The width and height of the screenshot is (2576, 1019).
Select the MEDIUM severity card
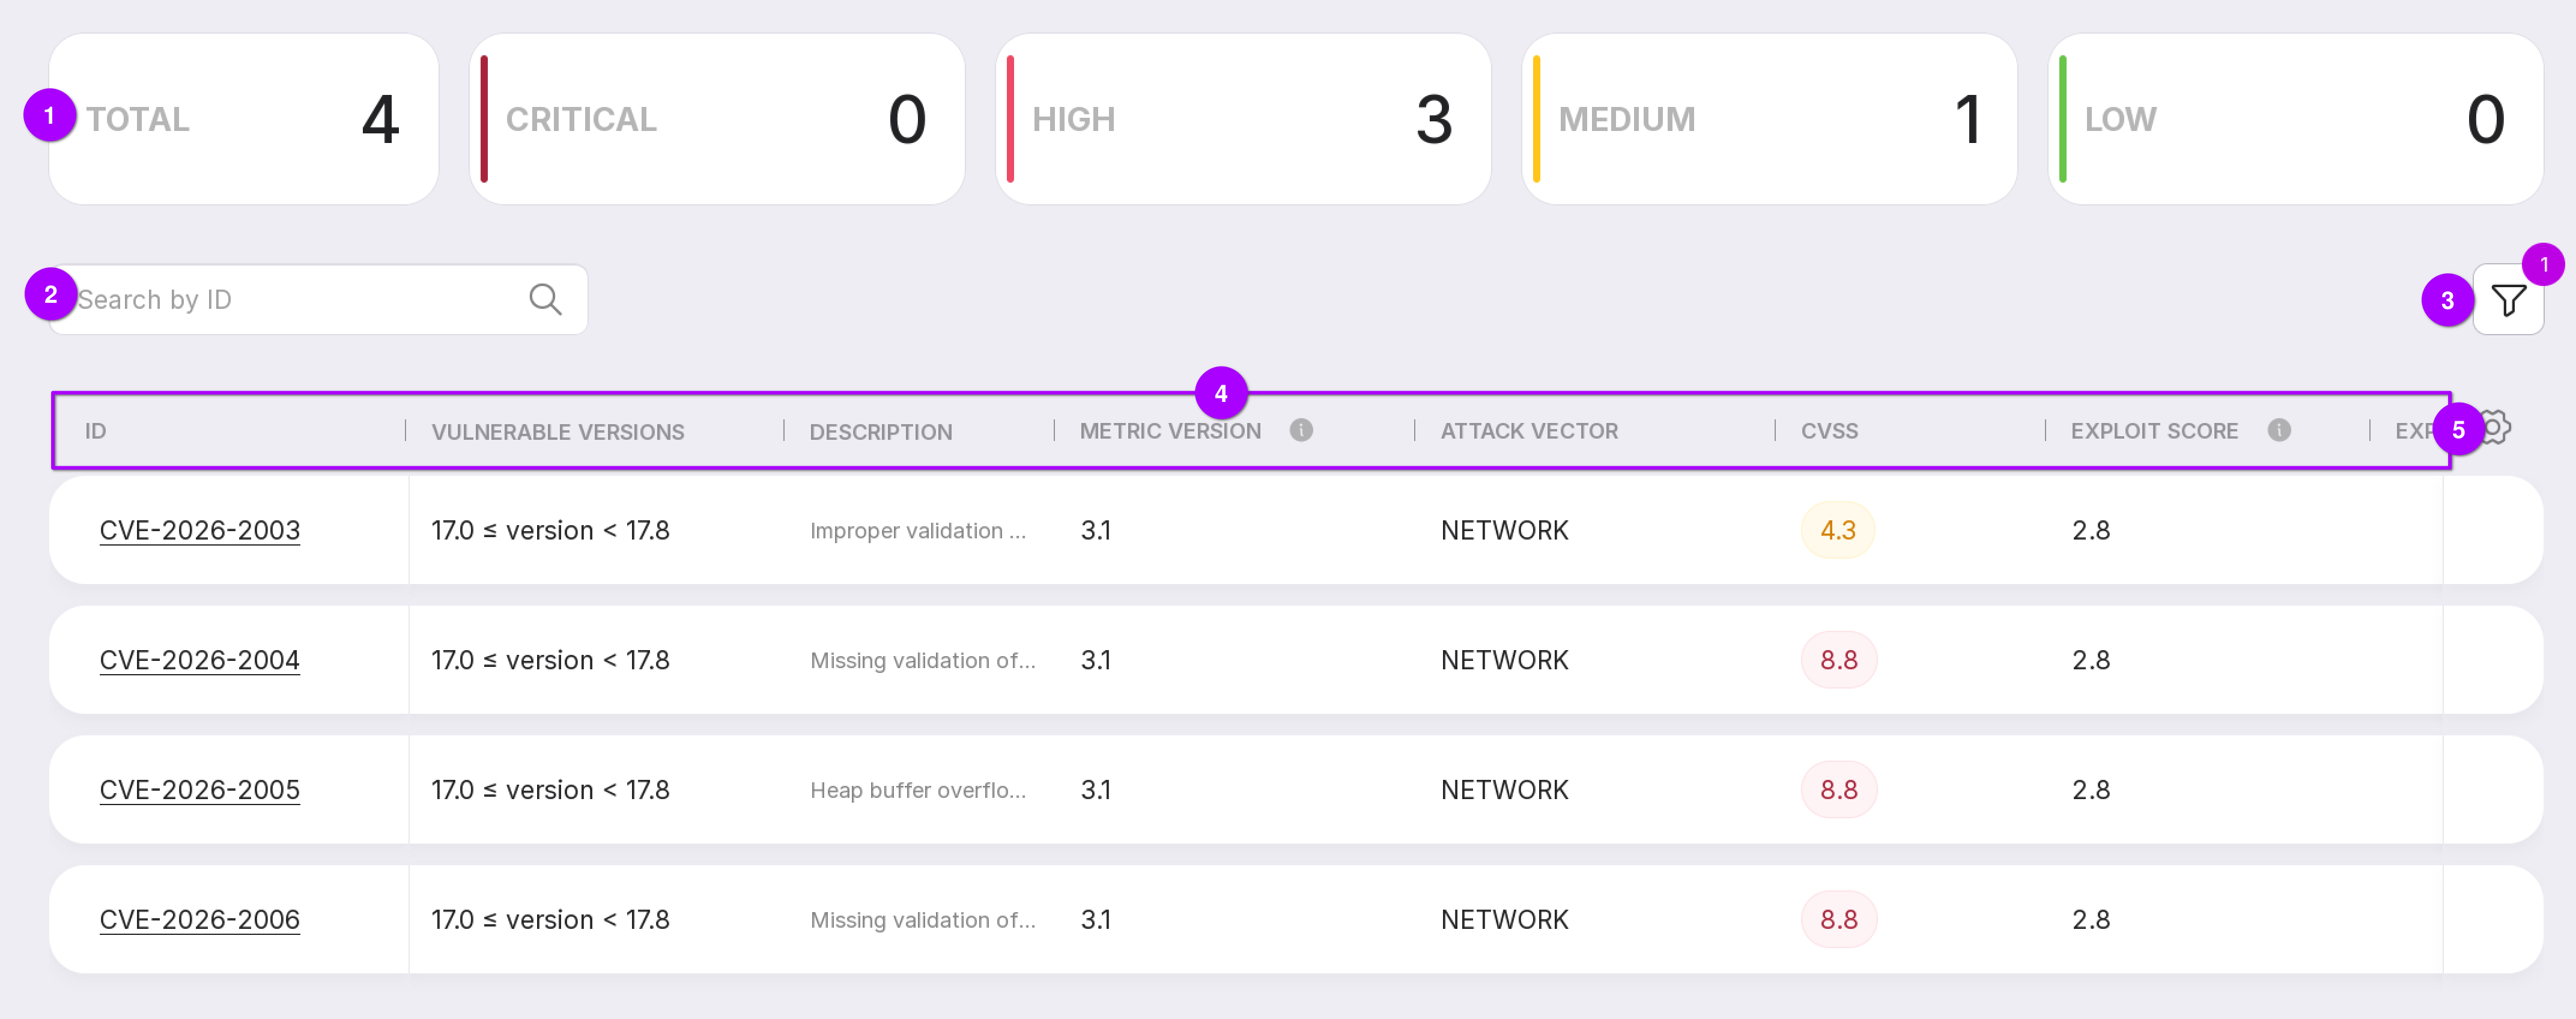pos(1768,119)
